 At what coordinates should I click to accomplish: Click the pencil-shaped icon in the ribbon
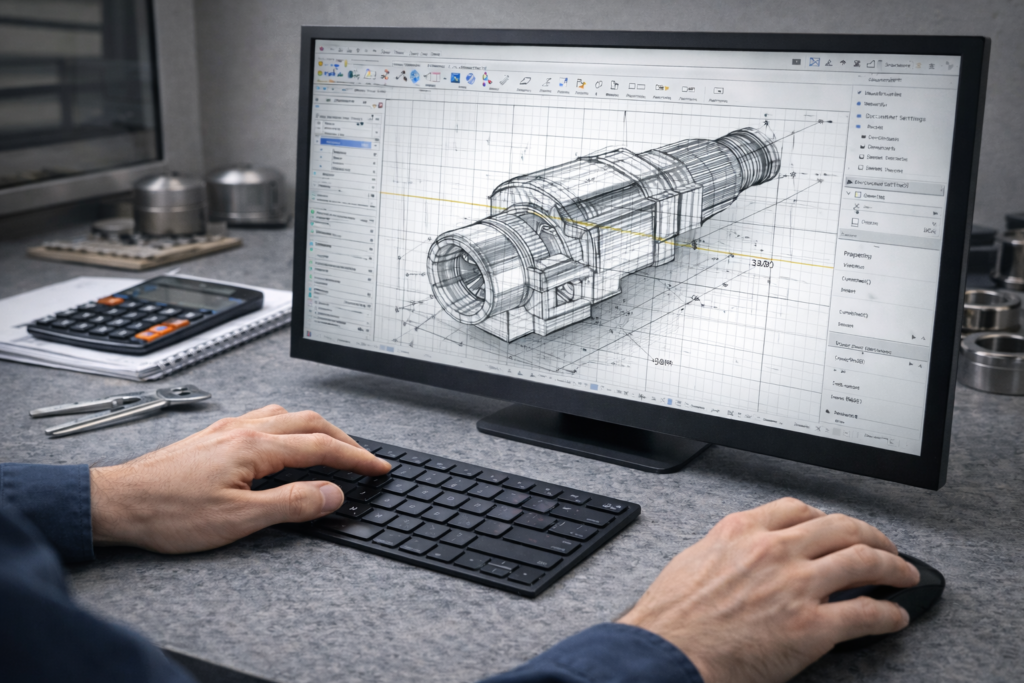pyautogui.click(x=503, y=80)
